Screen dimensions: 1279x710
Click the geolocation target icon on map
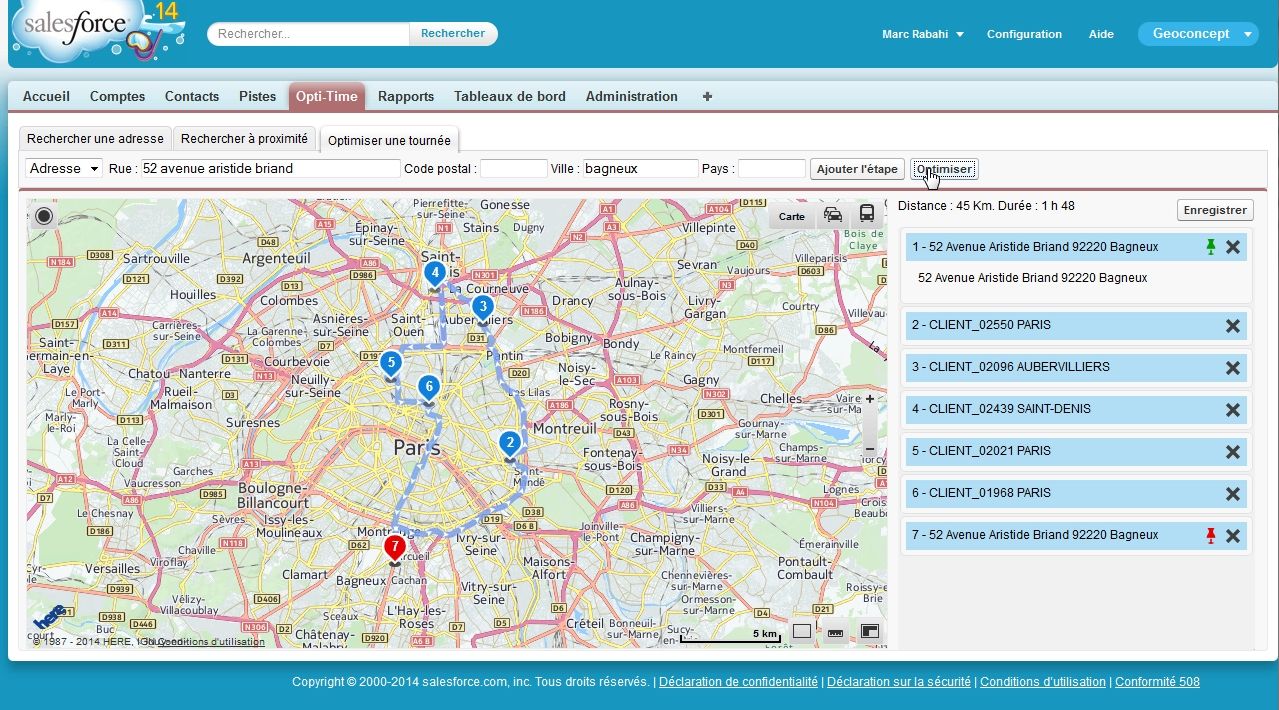[x=44, y=216]
